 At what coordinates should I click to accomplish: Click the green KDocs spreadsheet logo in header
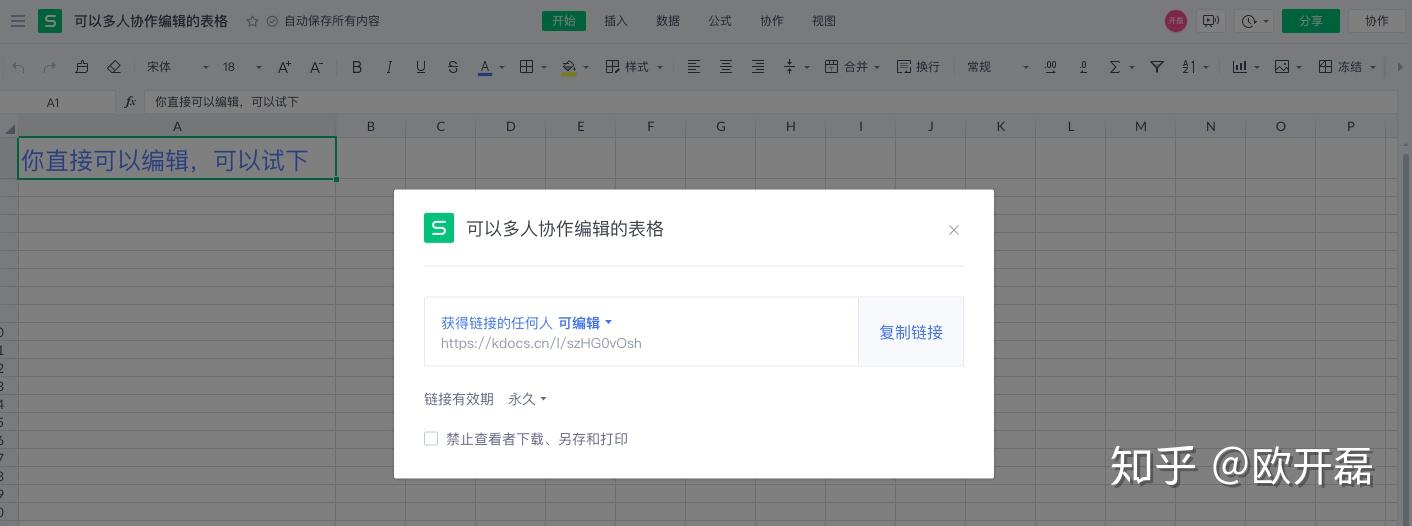point(50,21)
